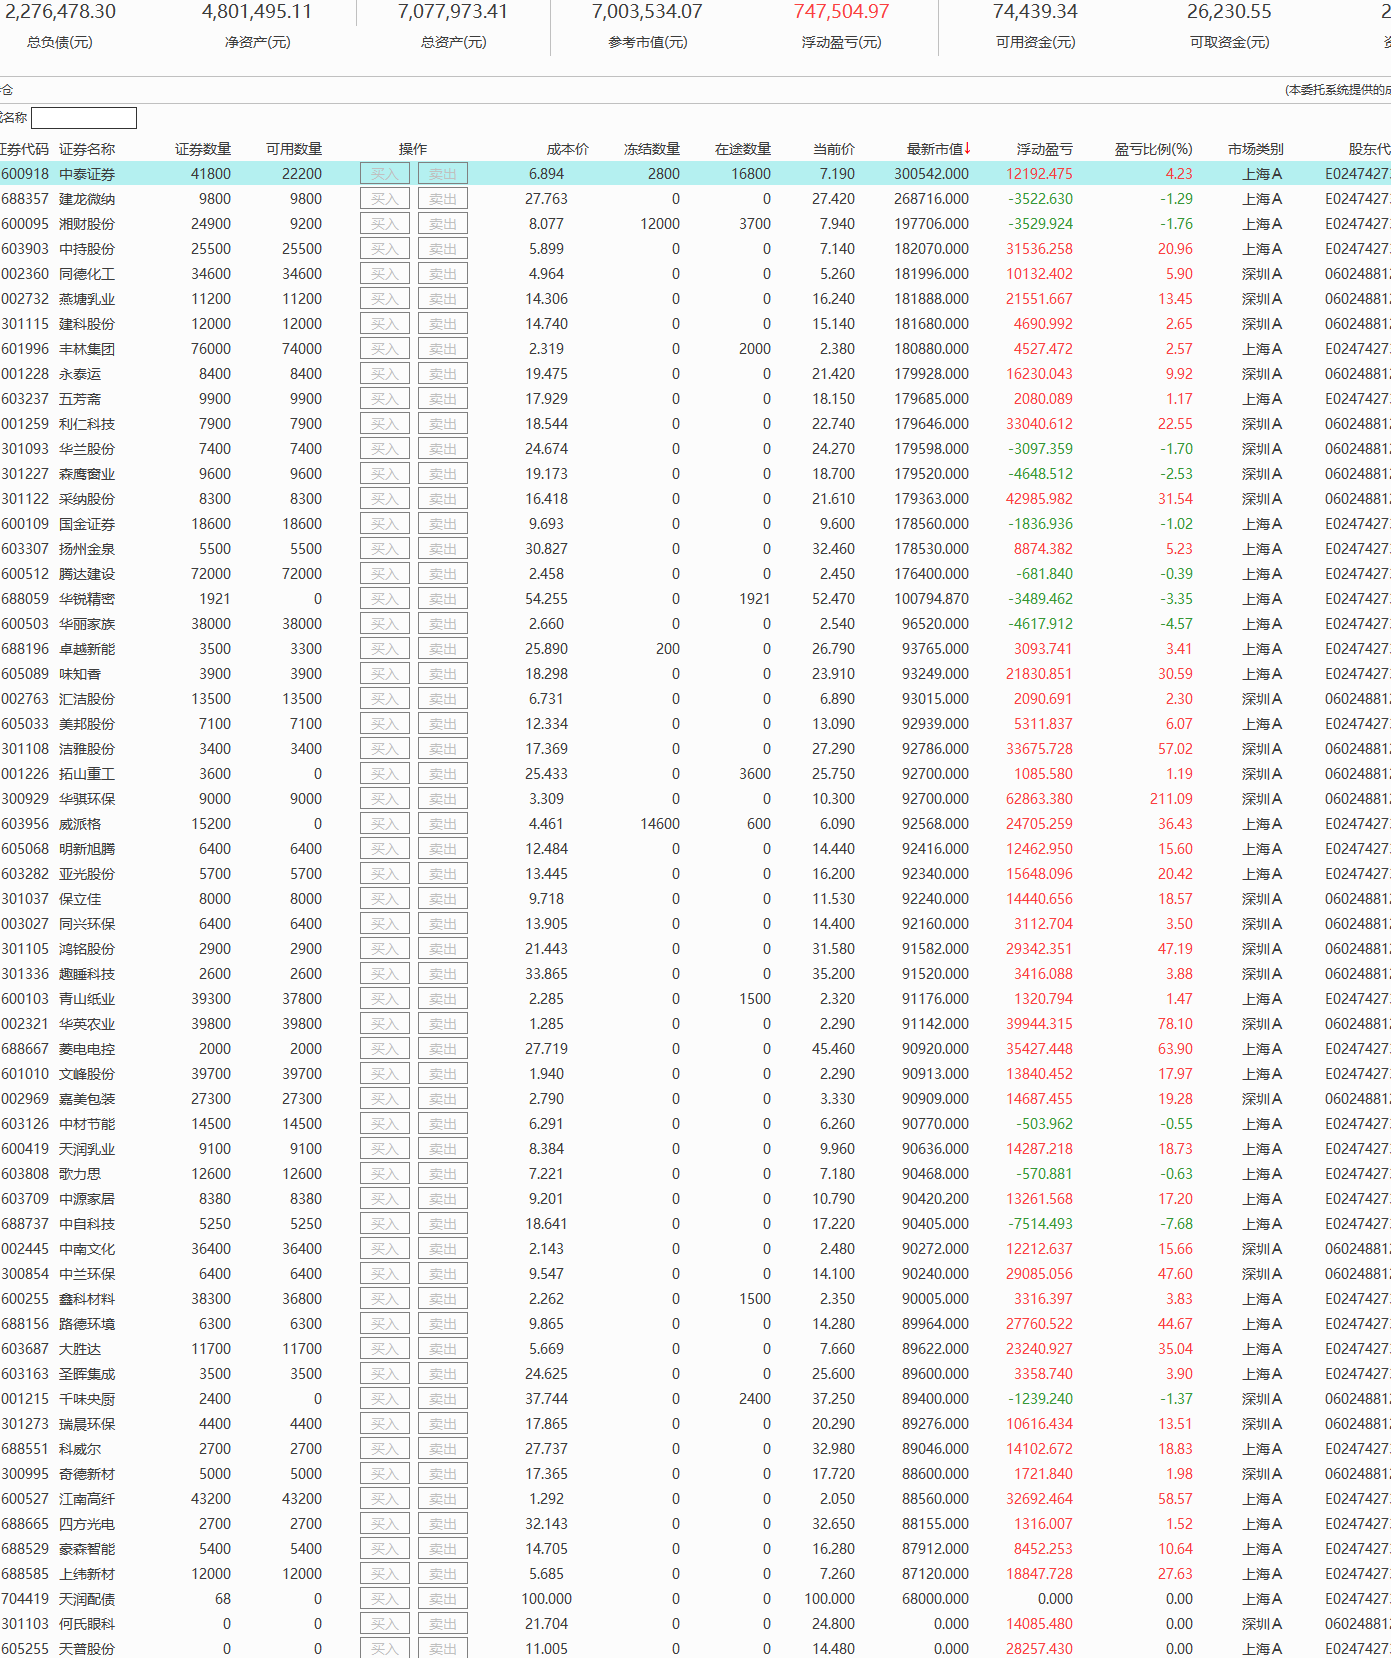
Task: Click the 名称 search input box
Action: coord(84,118)
